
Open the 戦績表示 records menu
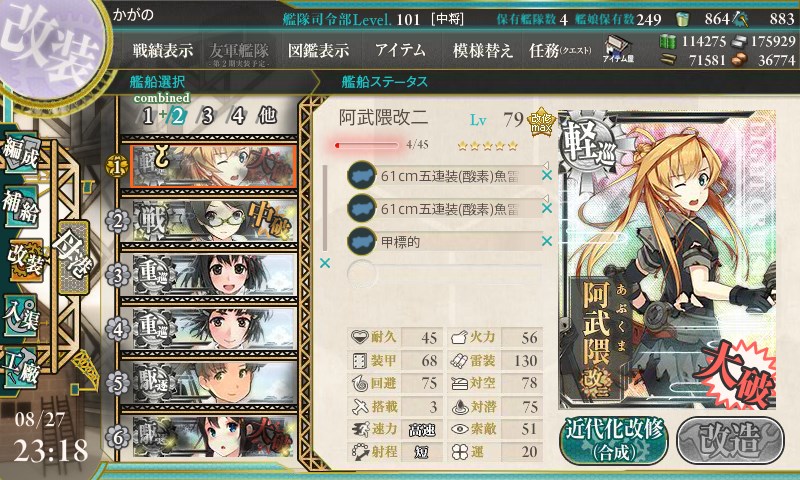pyautogui.click(x=163, y=50)
